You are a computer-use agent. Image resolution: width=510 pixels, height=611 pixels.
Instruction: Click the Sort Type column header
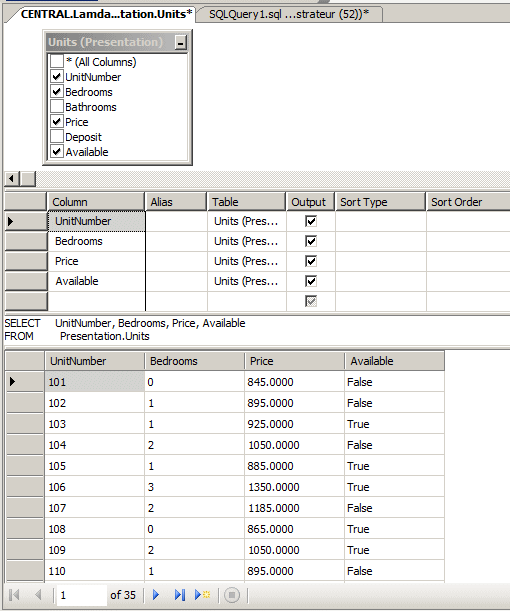[x=380, y=202]
